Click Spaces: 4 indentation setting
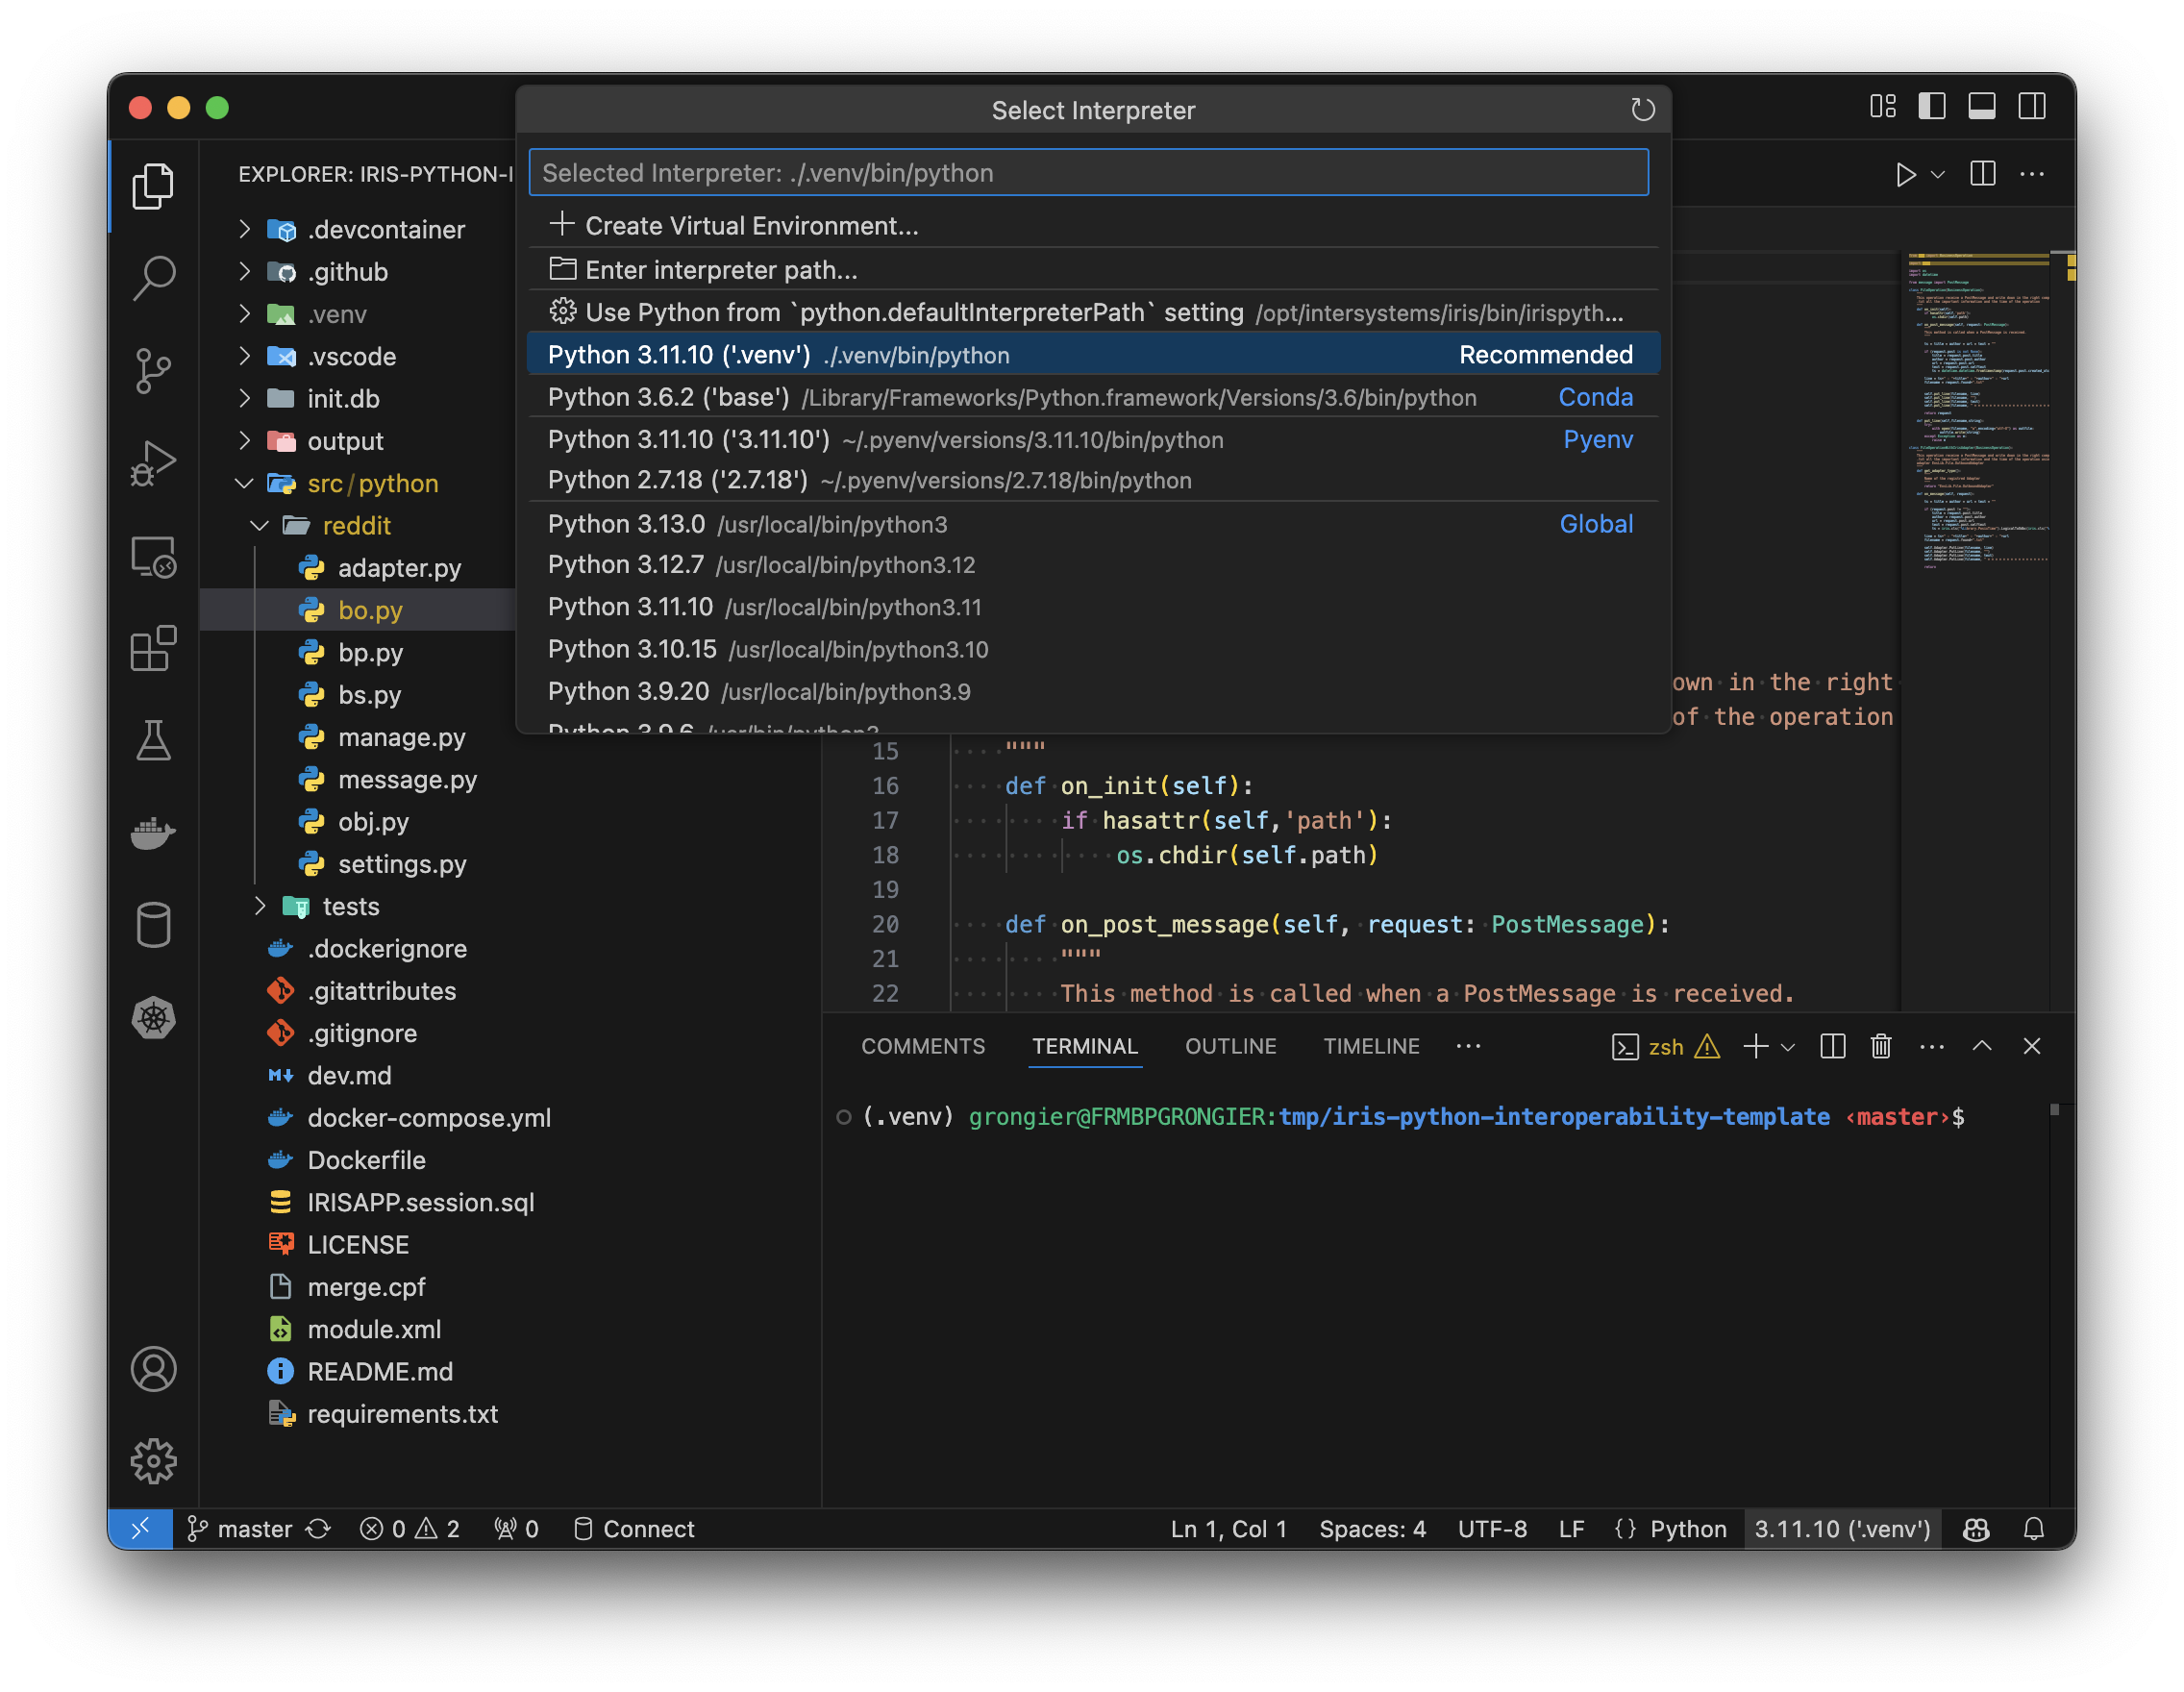The height and width of the screenshot is (1692, 2184). (1372, 1529)
